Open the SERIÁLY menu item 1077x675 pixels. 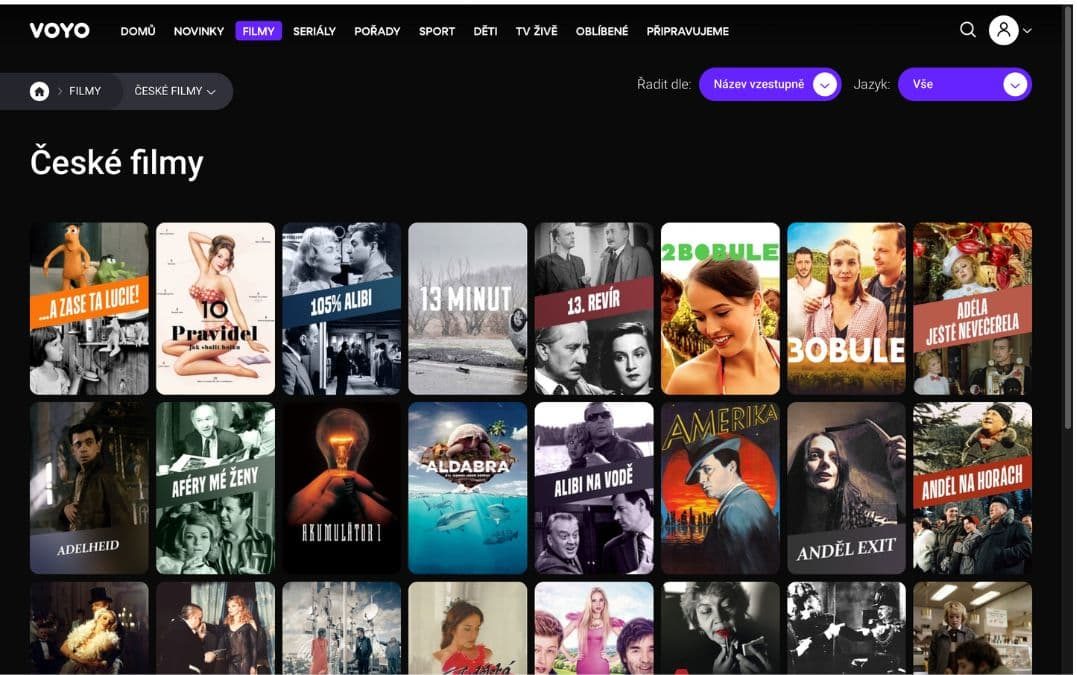coord(314,31)
